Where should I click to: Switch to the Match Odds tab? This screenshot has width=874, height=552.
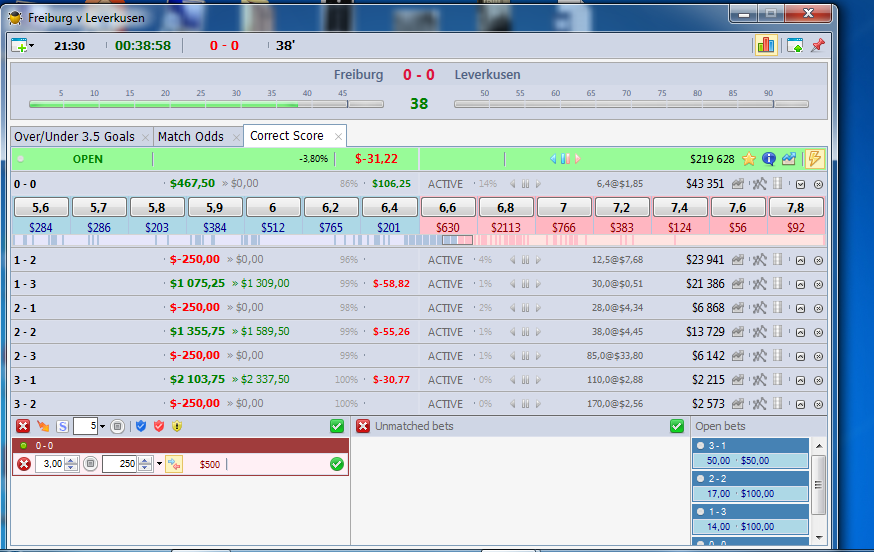pyautogui.click(x=191, y=137)
